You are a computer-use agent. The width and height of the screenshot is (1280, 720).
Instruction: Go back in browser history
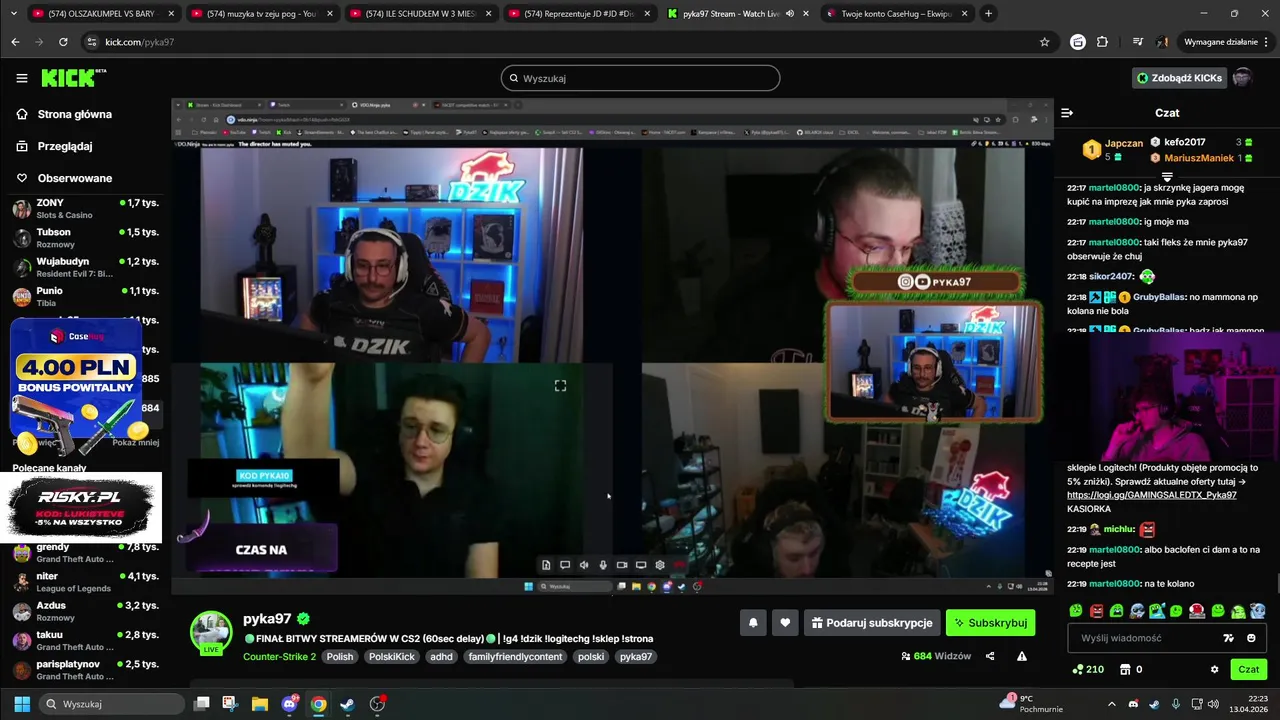click(15, 42)
